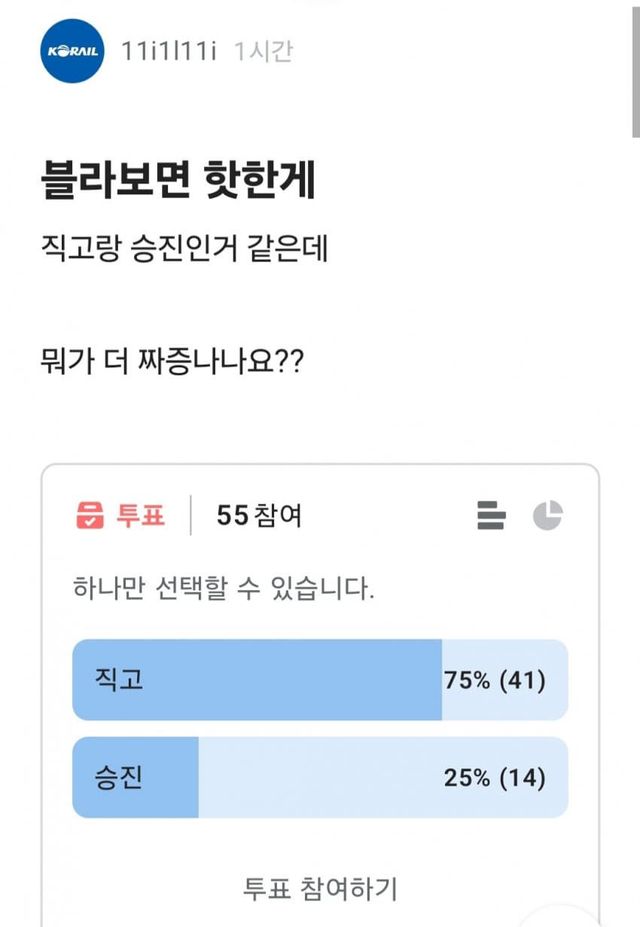Open author profile 11i1l11i

click(x=168, y=51)
